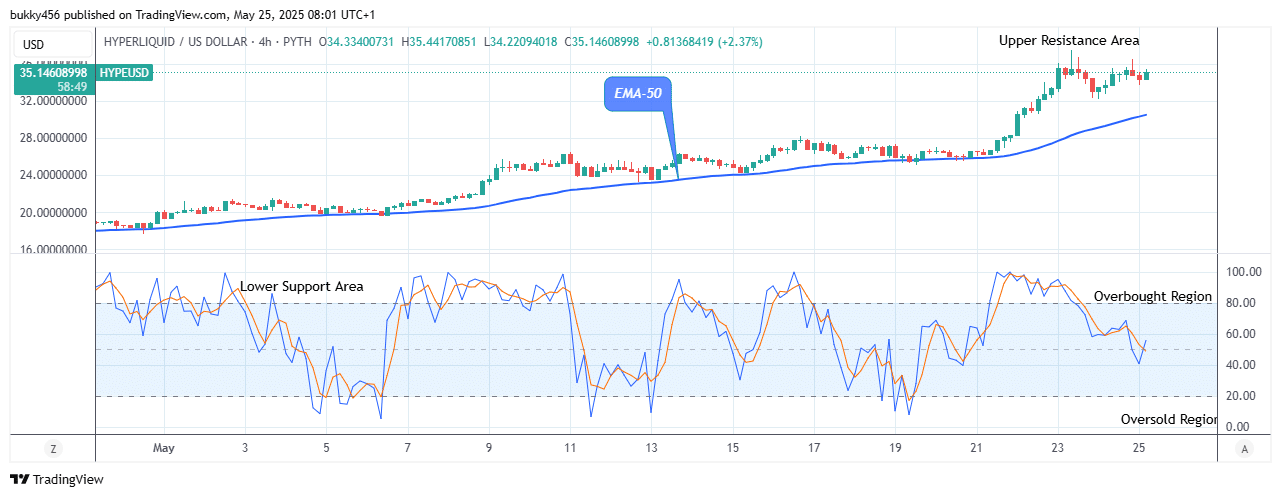This screenshot has width=1281, height=497.
Task: Click the Oversold Region label
Action: coord(1169,419)
